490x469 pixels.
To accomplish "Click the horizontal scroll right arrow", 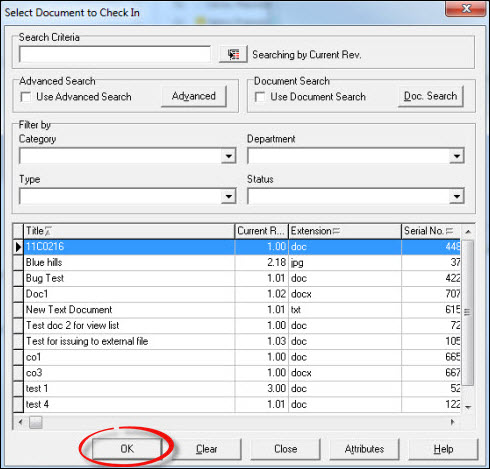I will 452,422.
